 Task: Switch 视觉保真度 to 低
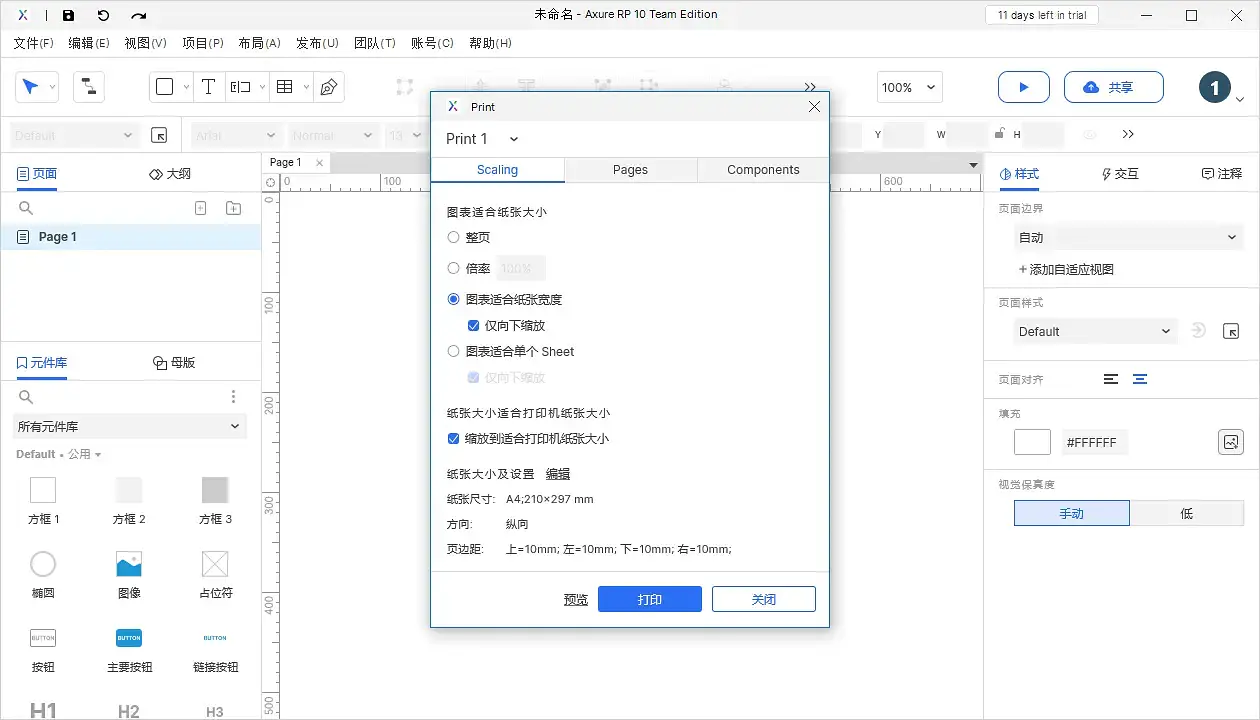[x=1188, y=512]
